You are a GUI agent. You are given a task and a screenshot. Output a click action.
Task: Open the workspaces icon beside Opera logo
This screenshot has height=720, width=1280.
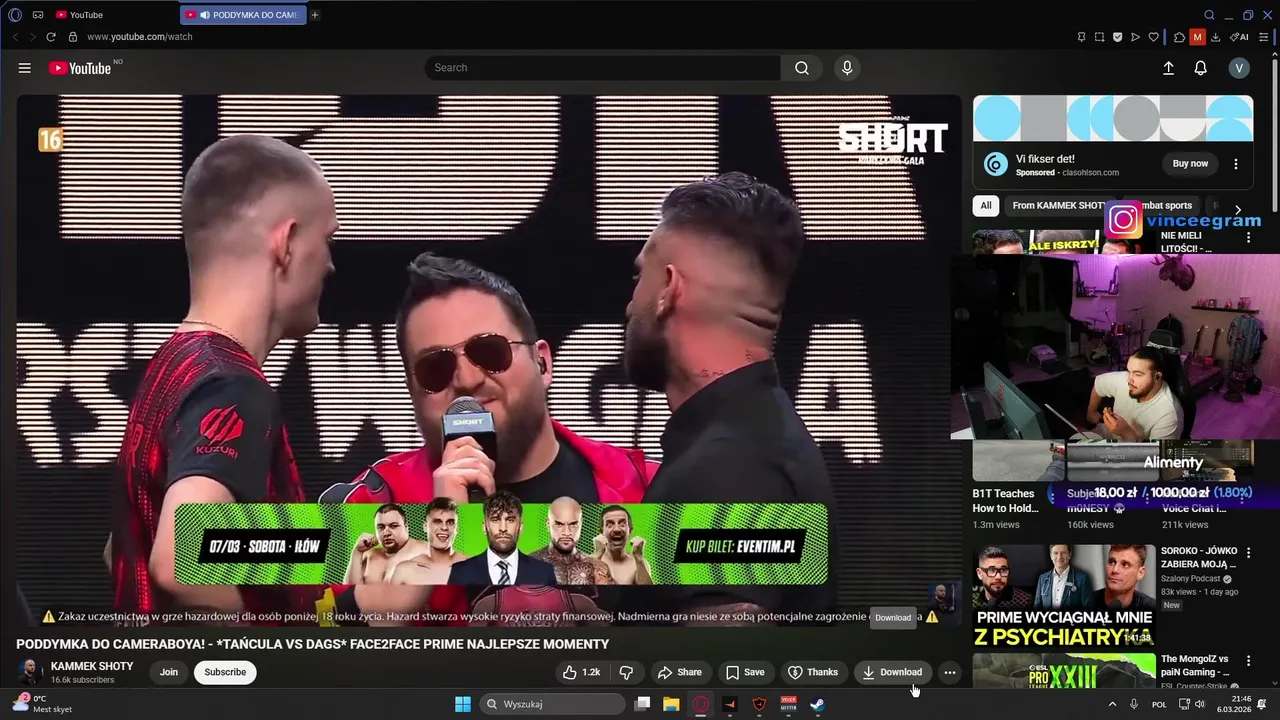38,15
